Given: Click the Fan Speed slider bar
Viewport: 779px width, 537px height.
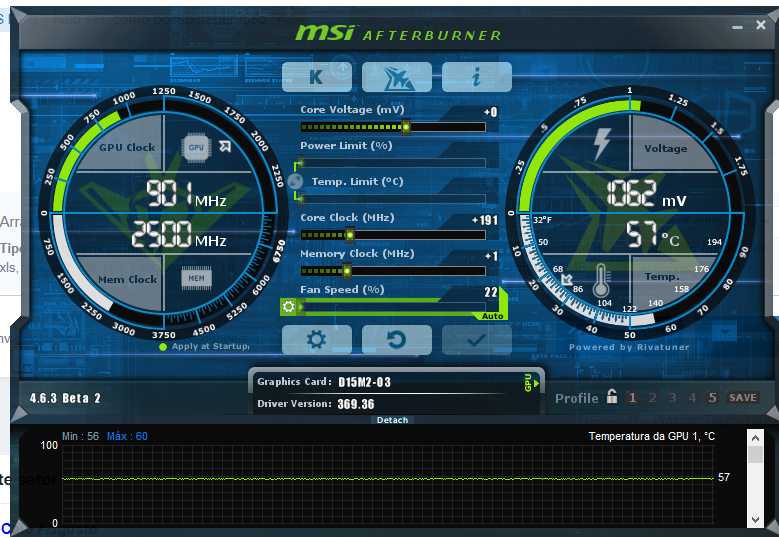Looking at the screenshot, I should [393, 307].
